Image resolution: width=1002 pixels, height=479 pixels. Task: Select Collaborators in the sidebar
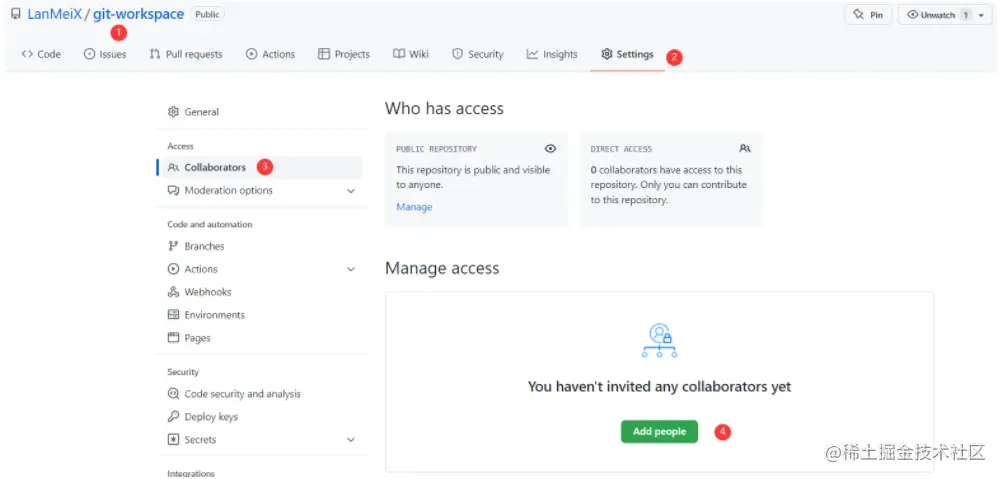(259, 167)
